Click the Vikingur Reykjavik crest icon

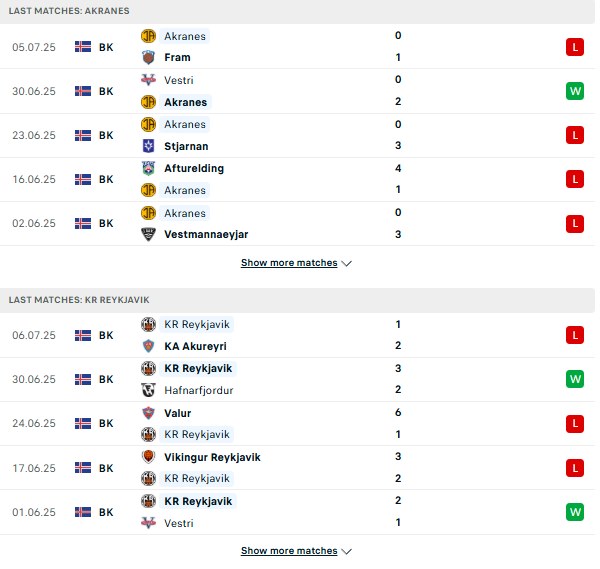pos(148,457)
